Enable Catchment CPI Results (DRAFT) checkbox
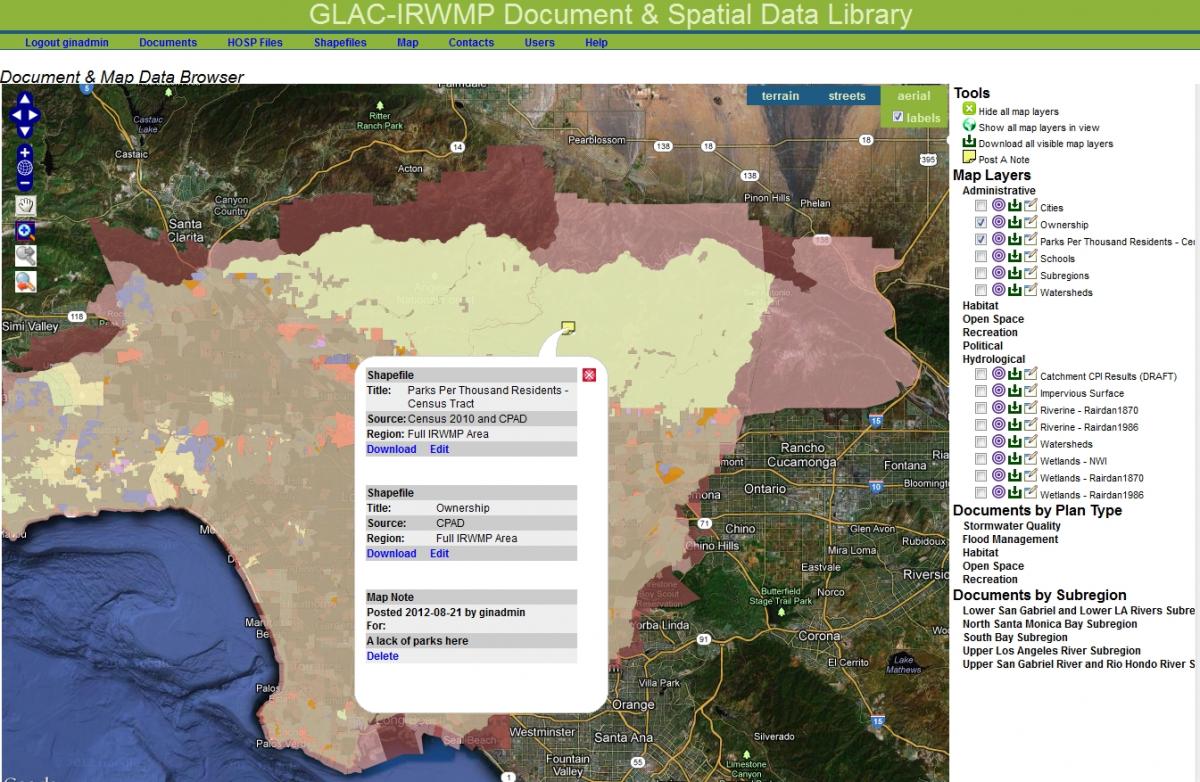 (981, 375)
